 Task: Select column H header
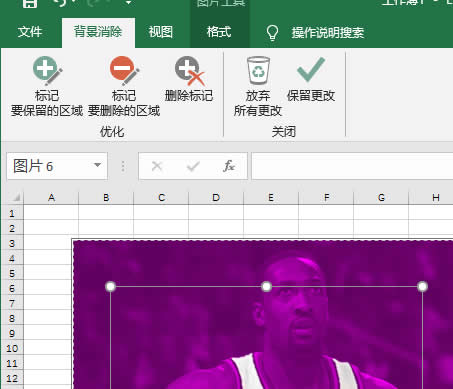coord(431,198)
